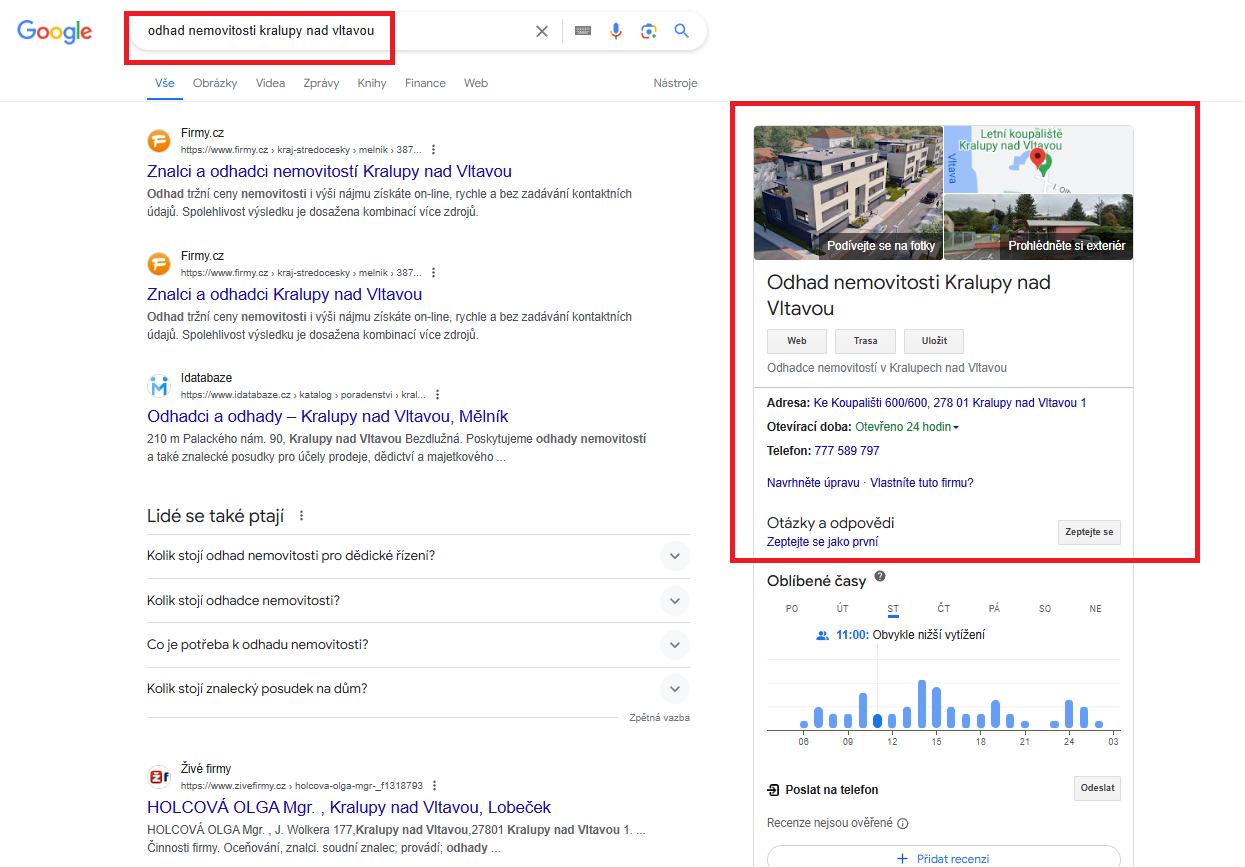Screen dimensions: 1245x867
Task: Click 'Vlastníte tuto firmu?' link
Action: coord(922,483)
